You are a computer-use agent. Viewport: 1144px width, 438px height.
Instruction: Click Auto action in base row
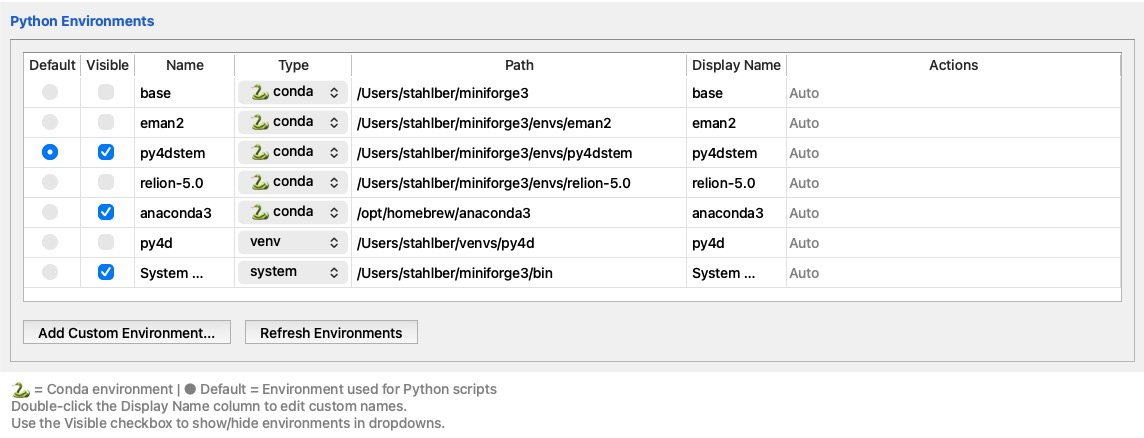click(x=804, y=93)
